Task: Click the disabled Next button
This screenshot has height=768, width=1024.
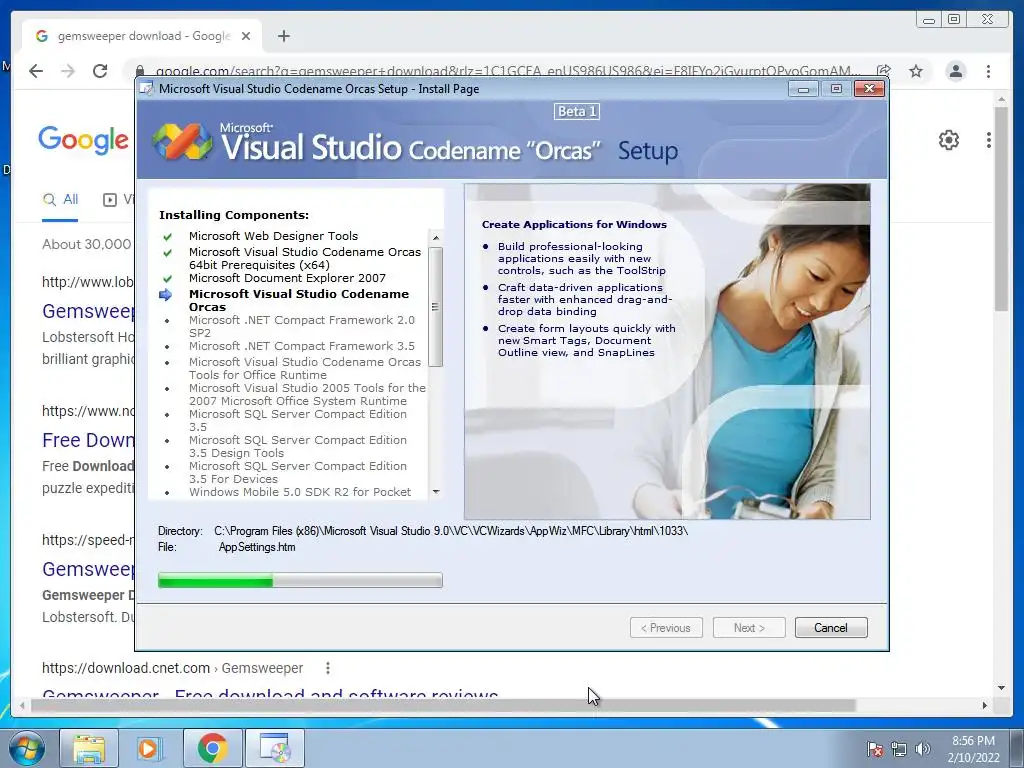Action: [749, 628]
